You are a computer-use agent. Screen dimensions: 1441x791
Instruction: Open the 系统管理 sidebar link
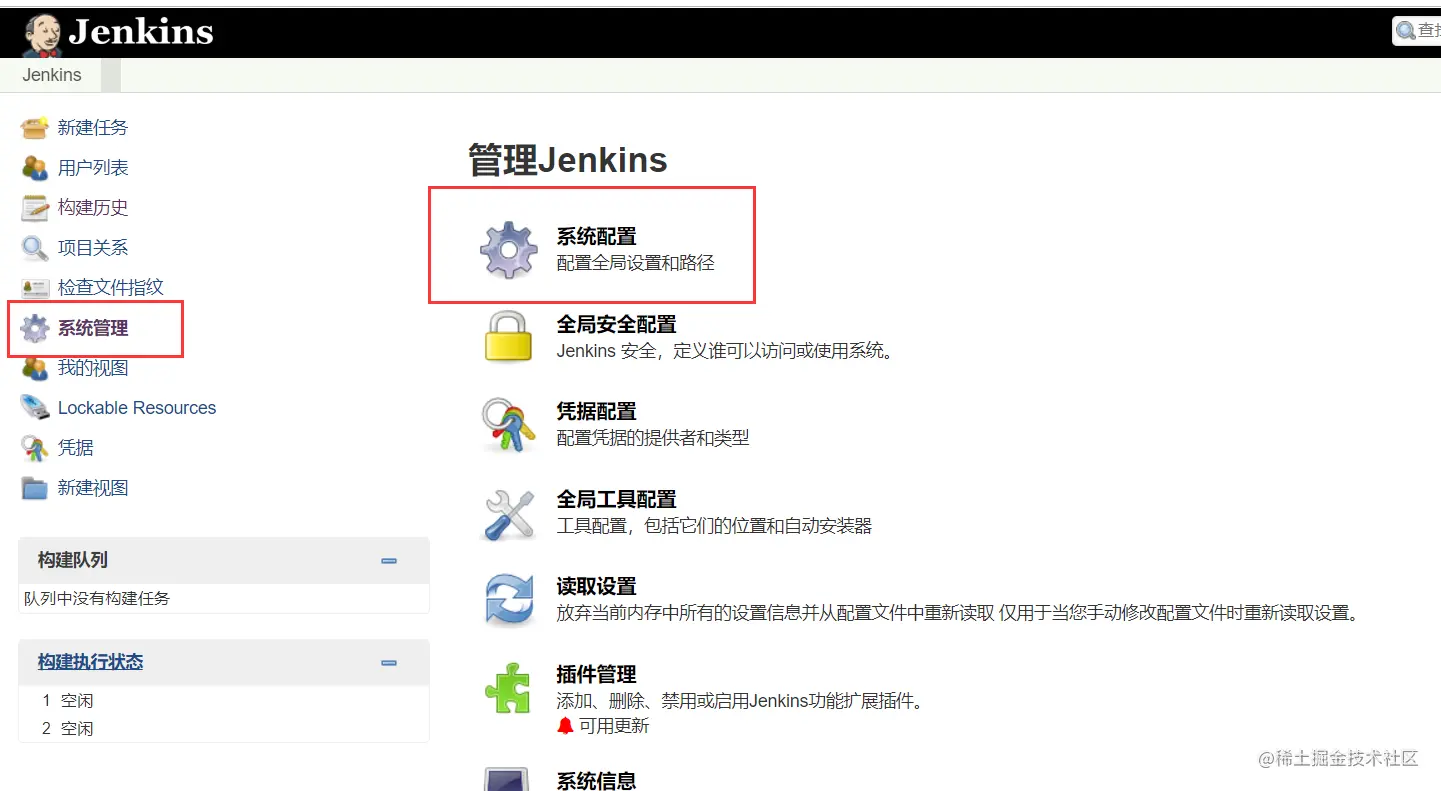[93, 328]
